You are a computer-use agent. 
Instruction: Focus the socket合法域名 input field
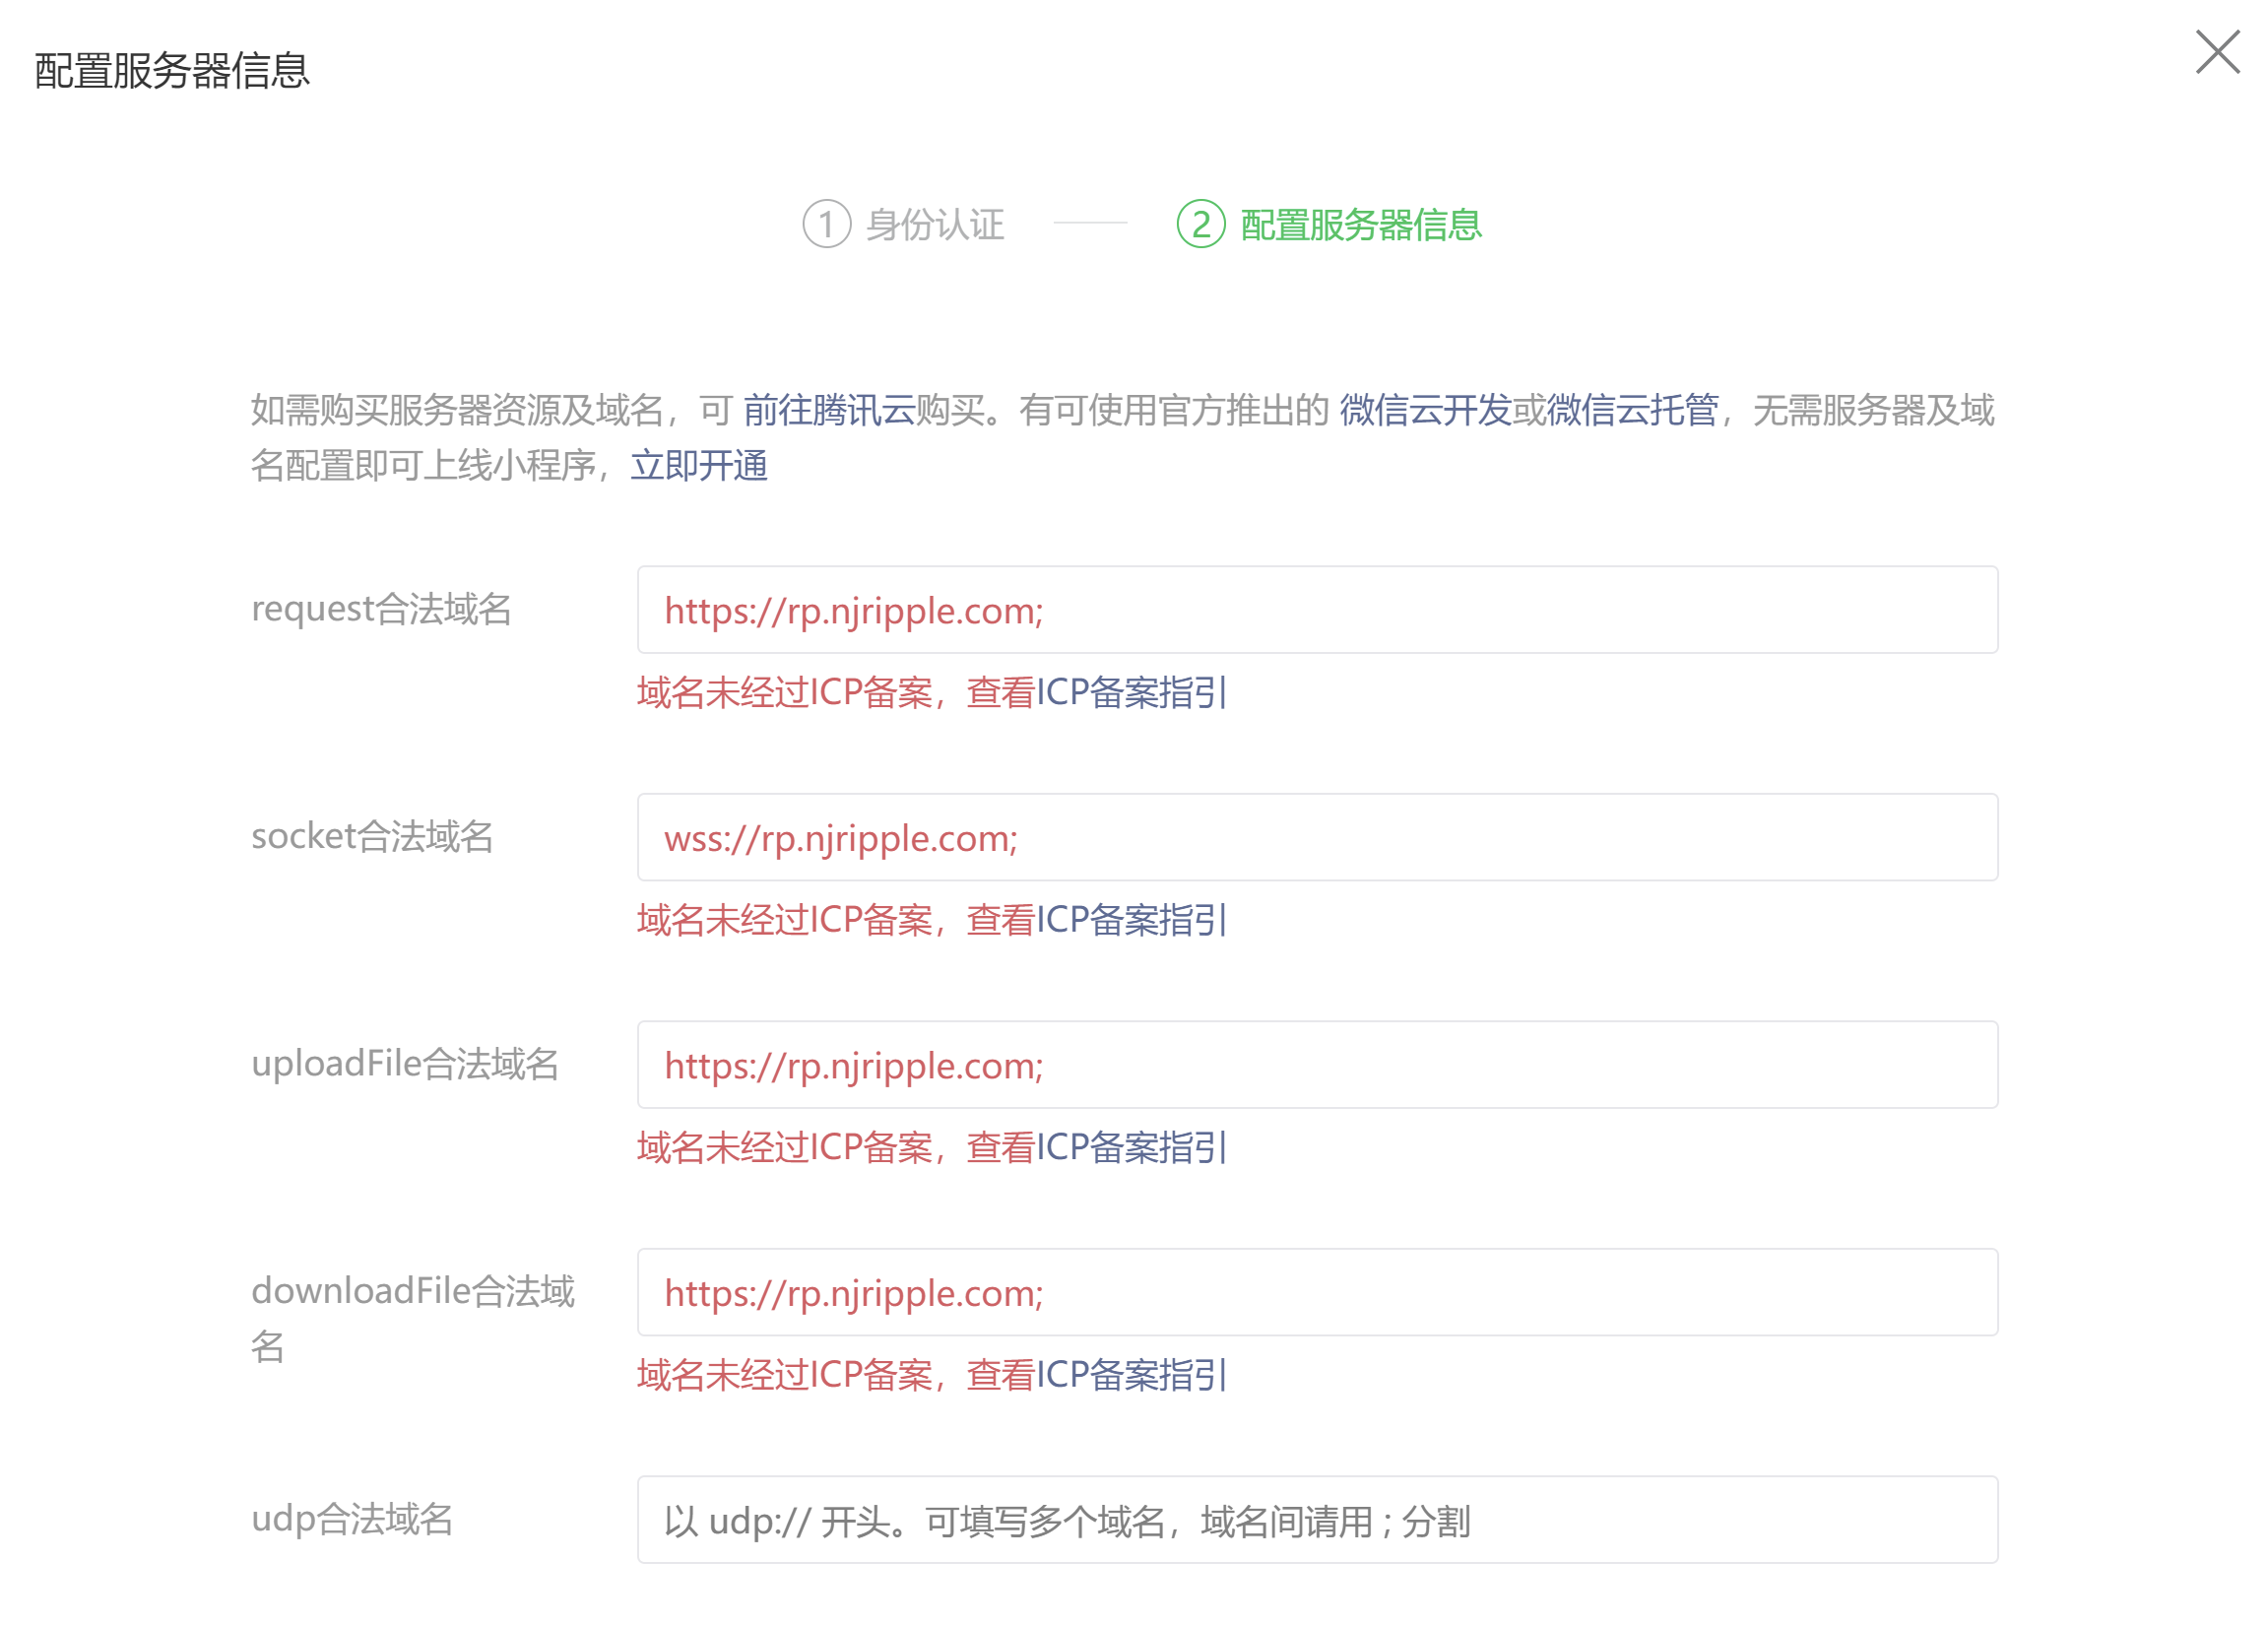tap(1317, 837)
